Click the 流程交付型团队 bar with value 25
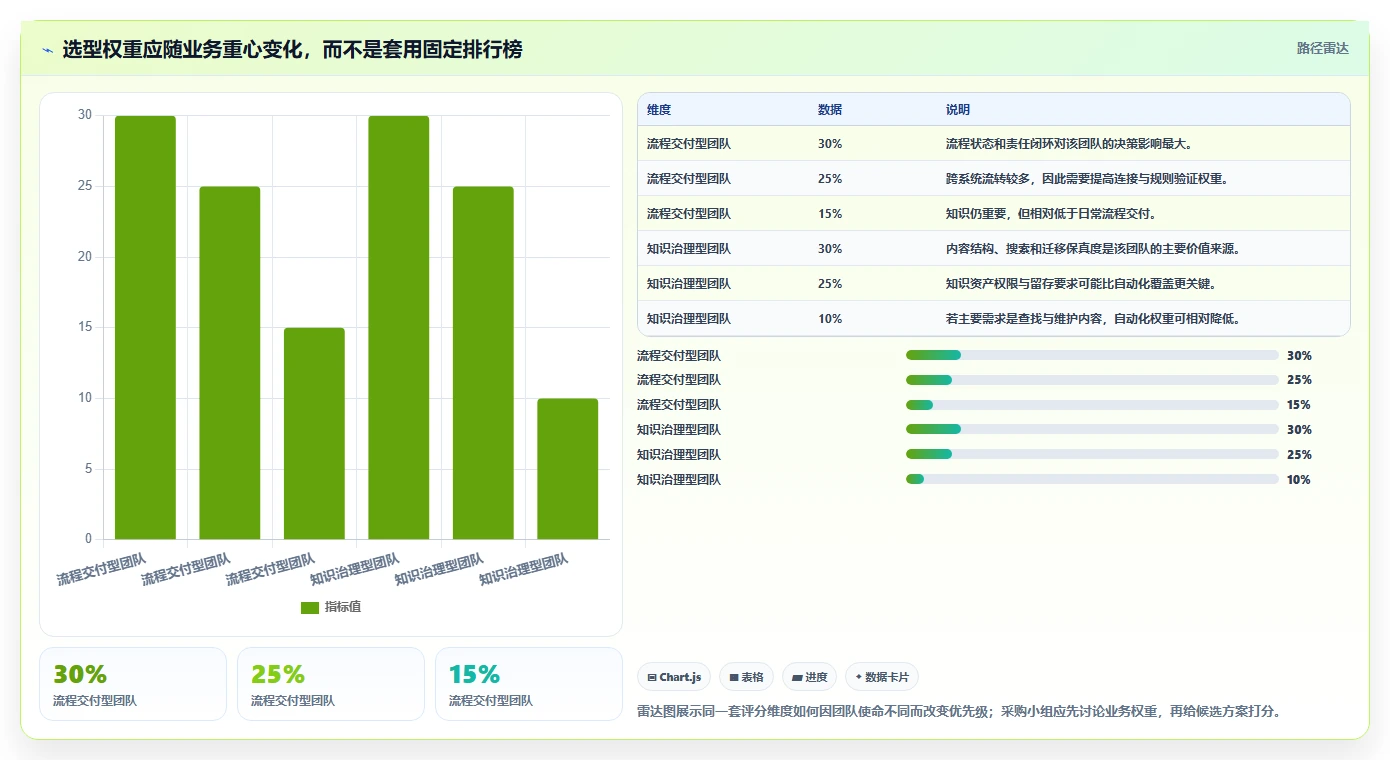This screenshot has height=760, width=1390. (230, 363)
